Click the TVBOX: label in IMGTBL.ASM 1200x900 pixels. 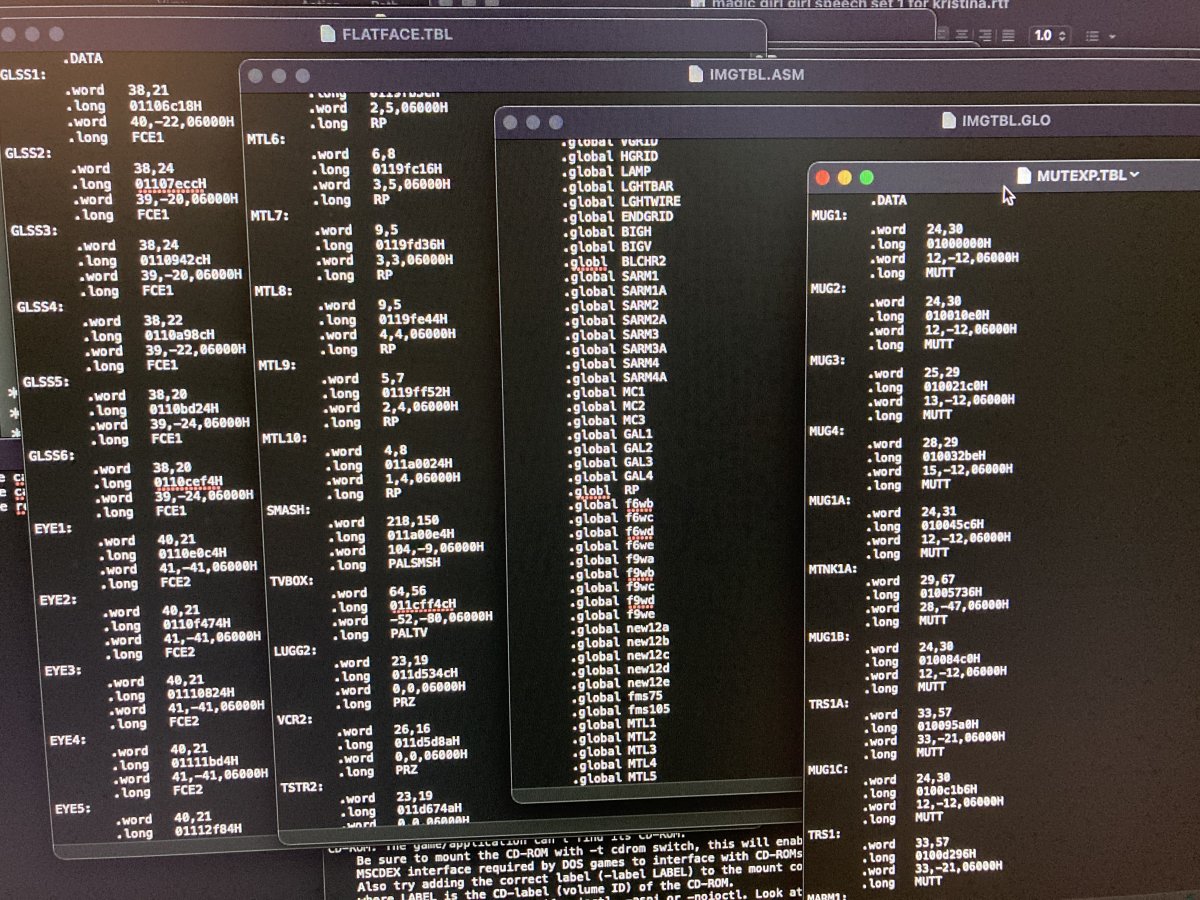coord(292,580)
